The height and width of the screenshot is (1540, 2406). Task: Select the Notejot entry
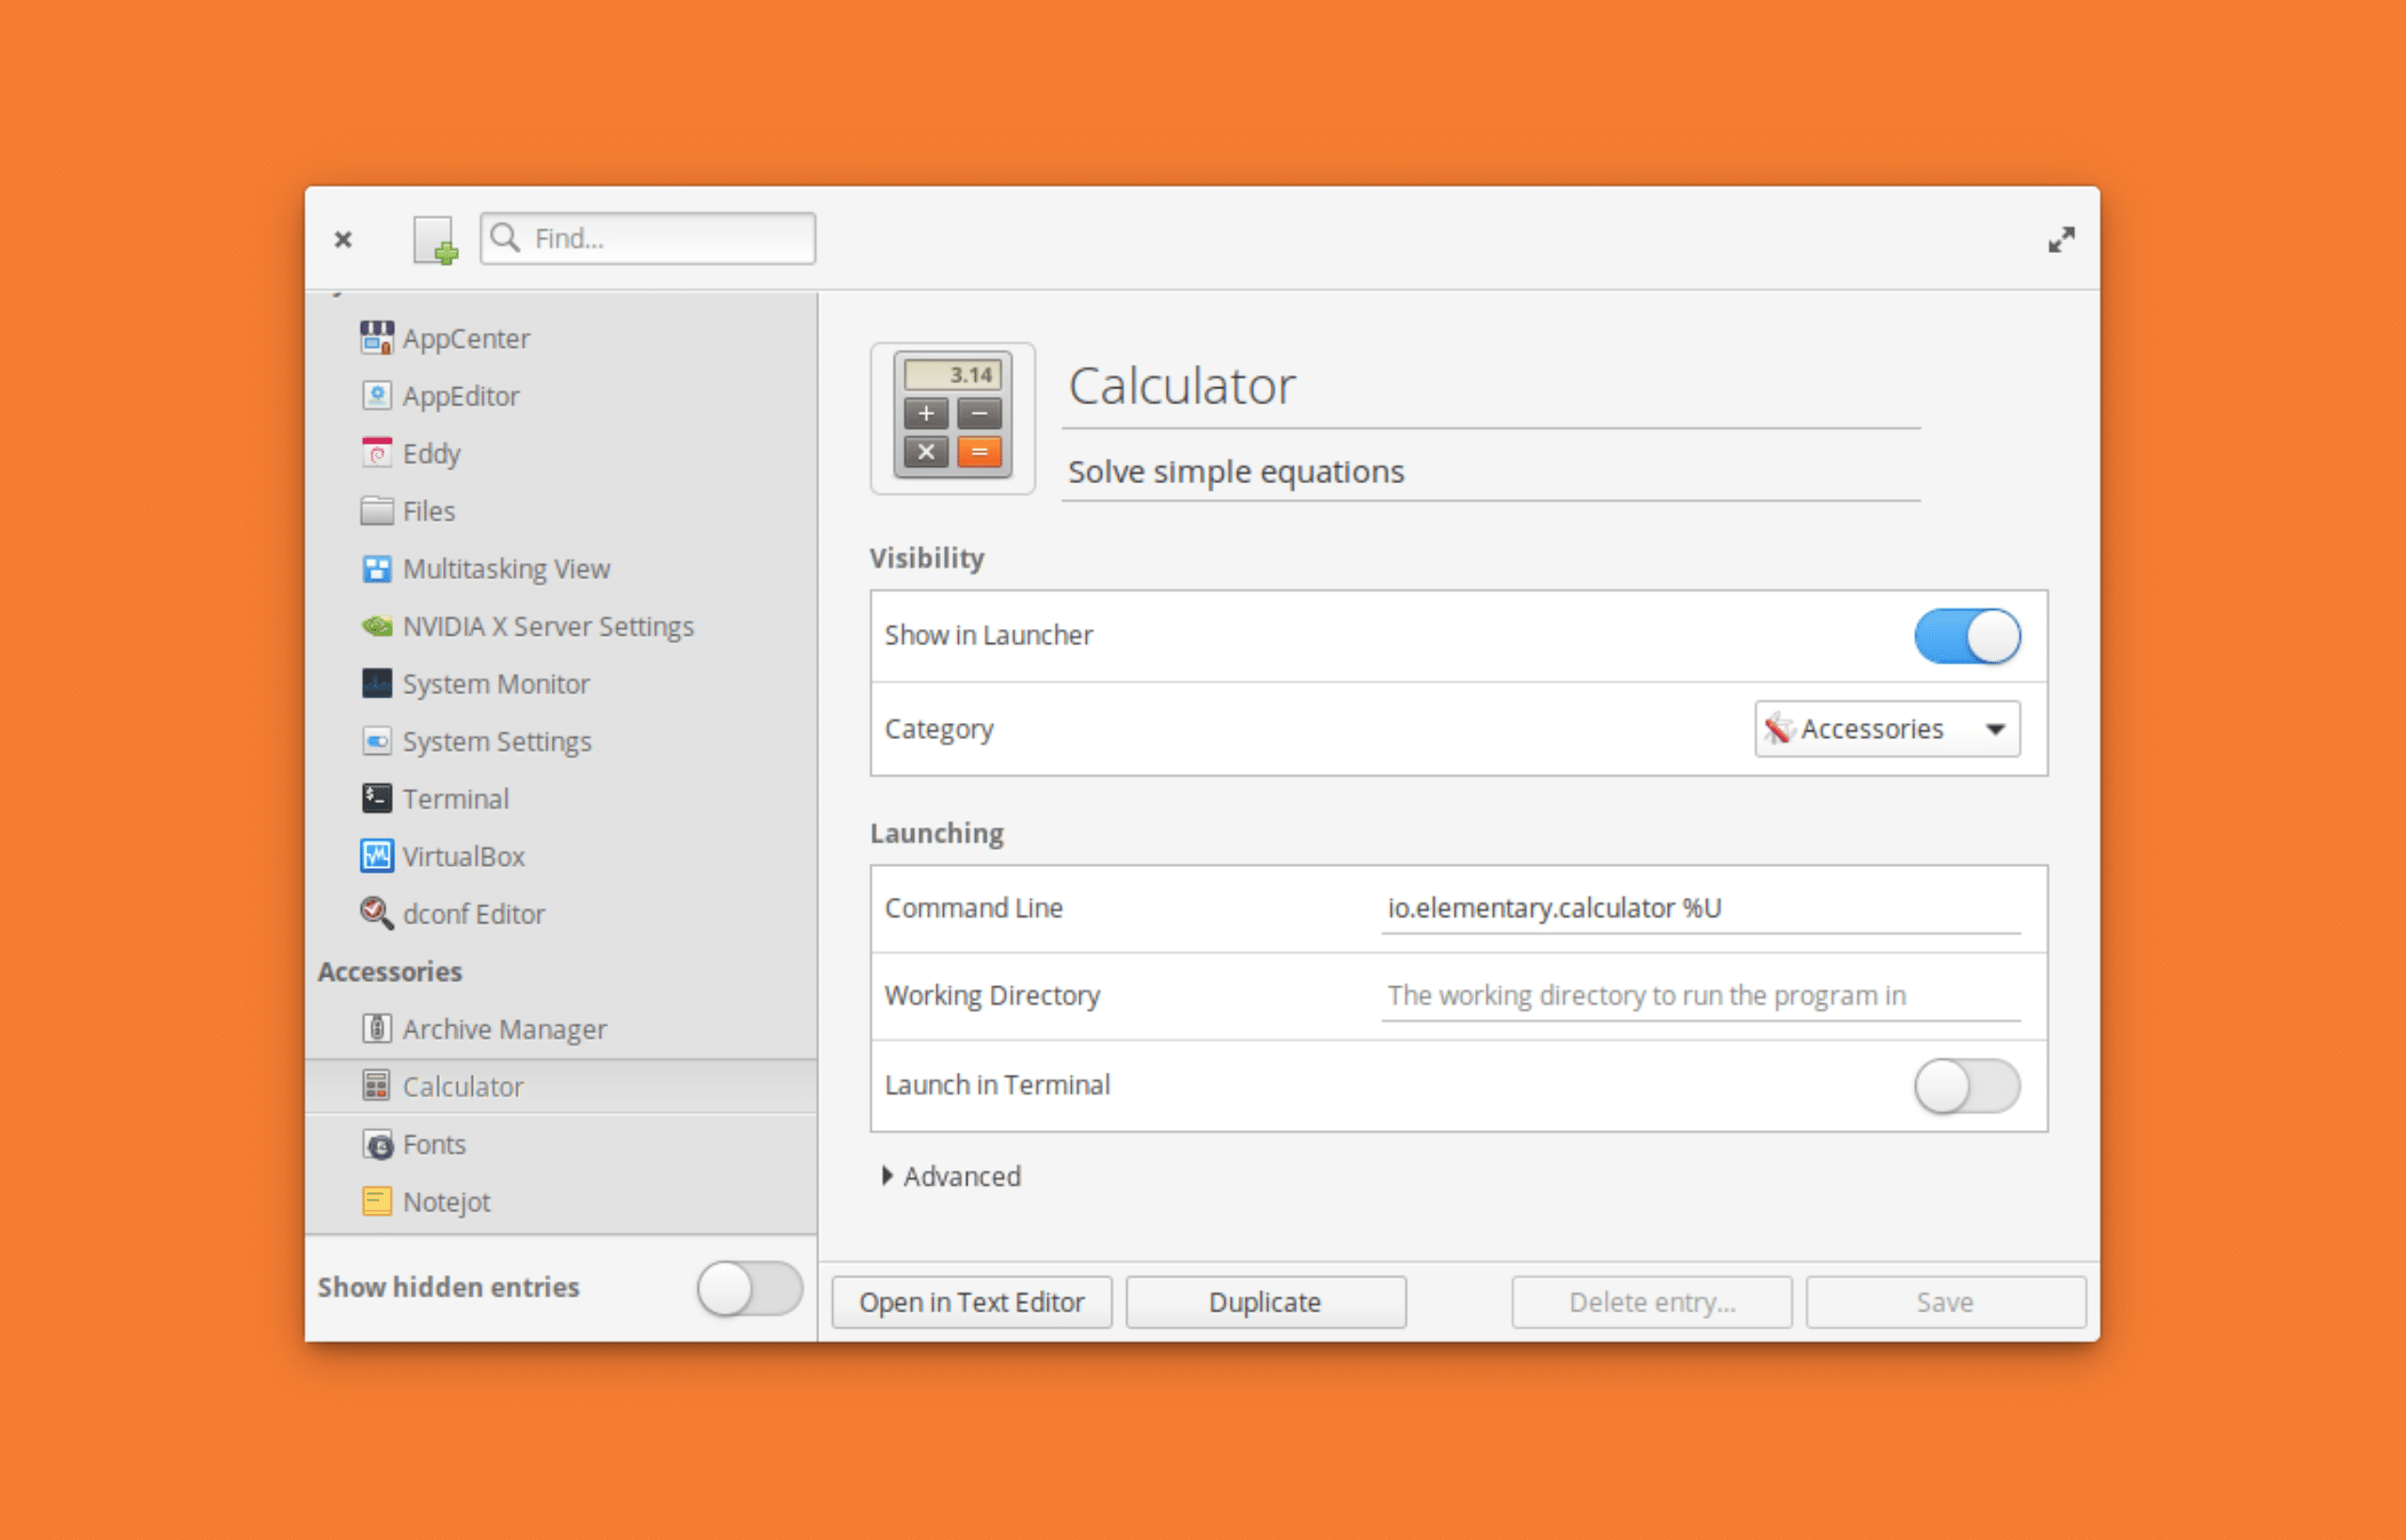click(561, 1201)
